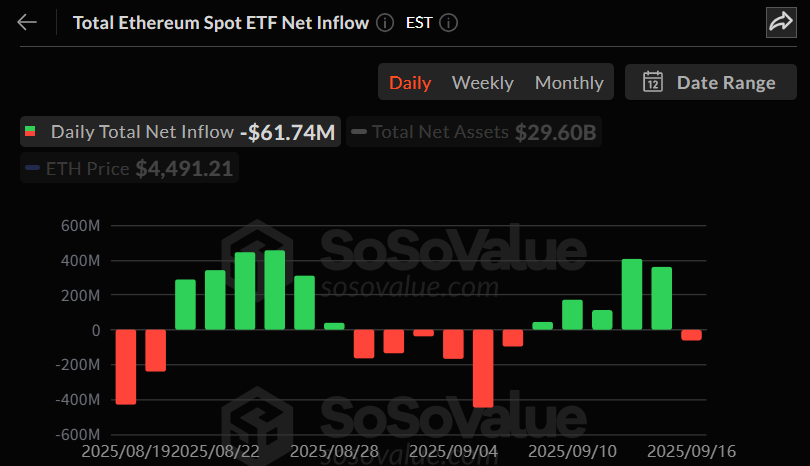Toggle Total Net Assets series
This screenshot has width=810, height=466.
pyautogui.click(x=474, y=132)
